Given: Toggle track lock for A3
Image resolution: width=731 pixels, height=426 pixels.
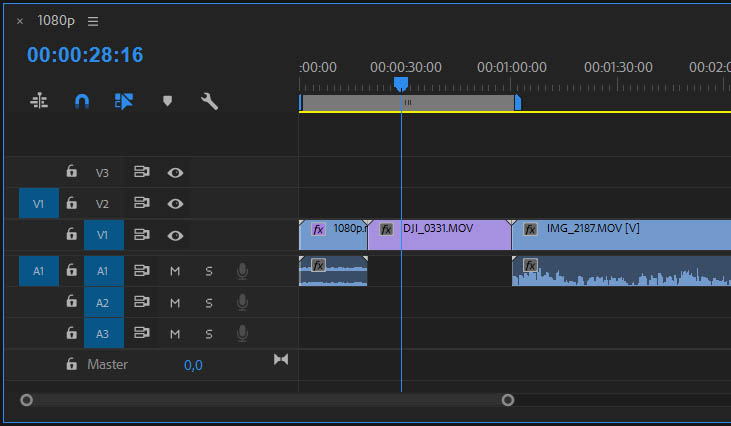Looking at the screenshot, I should [x=71, y=333].
